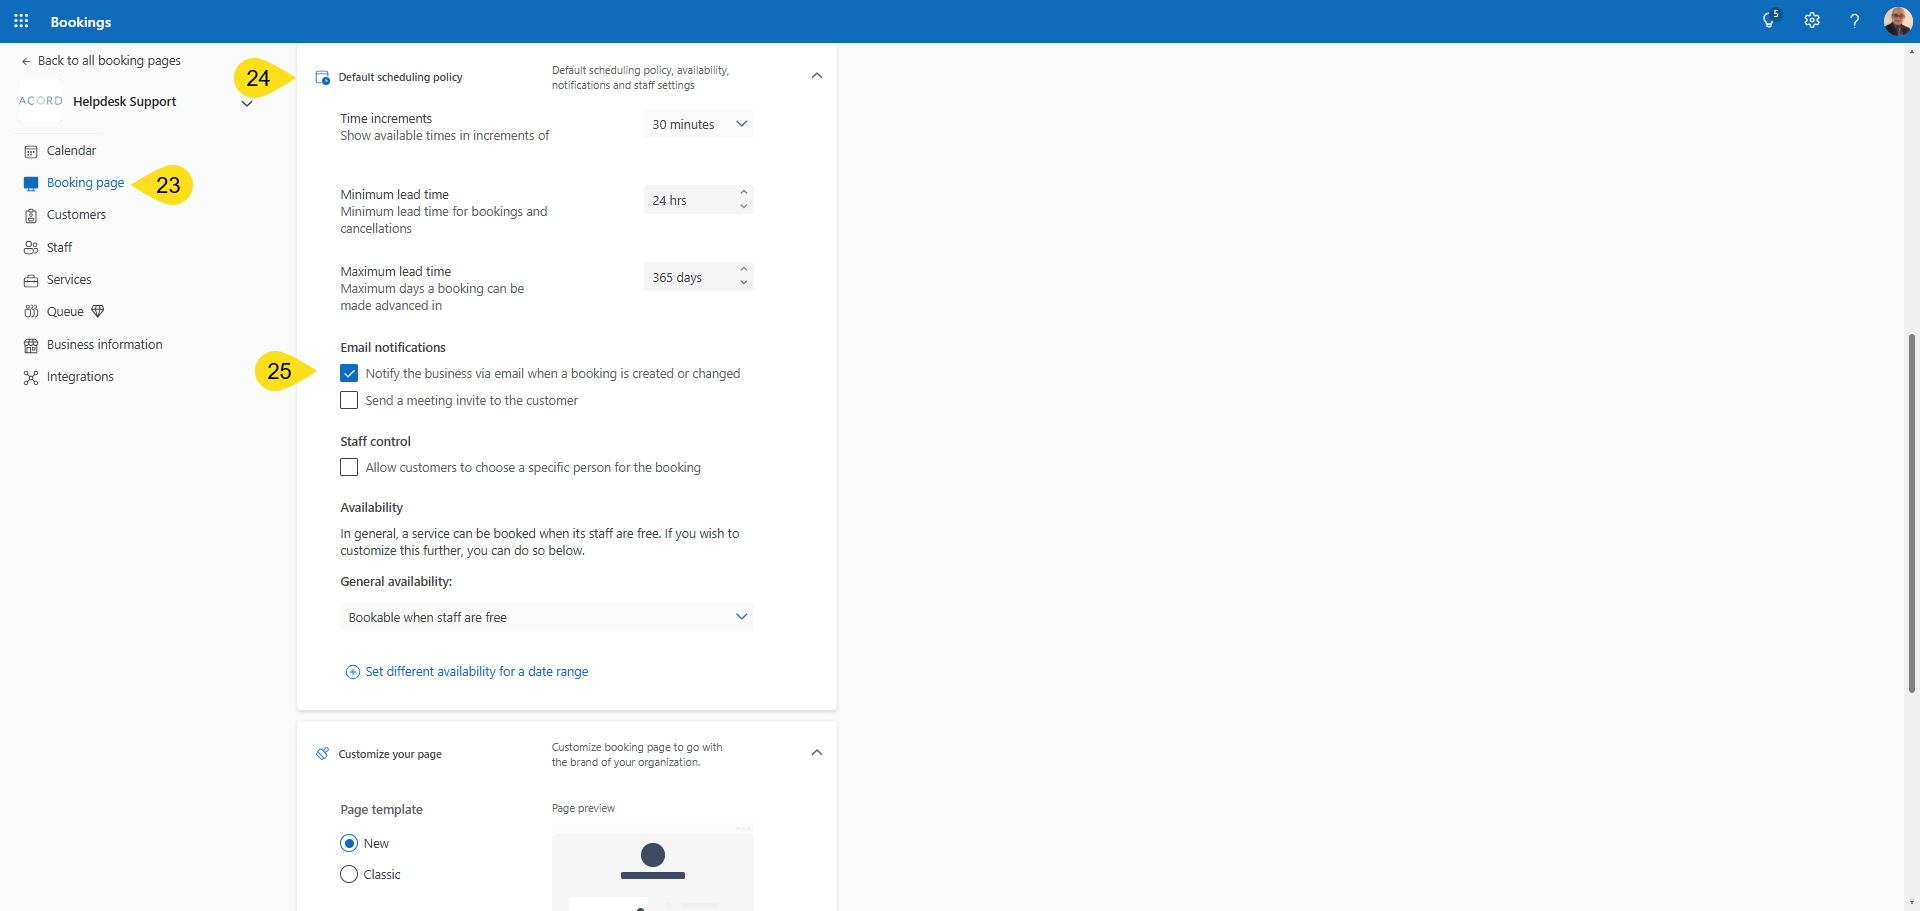This screenshot has height=911, width=1920.
Task: Go to Business information in sidebar
Action: 104,345
